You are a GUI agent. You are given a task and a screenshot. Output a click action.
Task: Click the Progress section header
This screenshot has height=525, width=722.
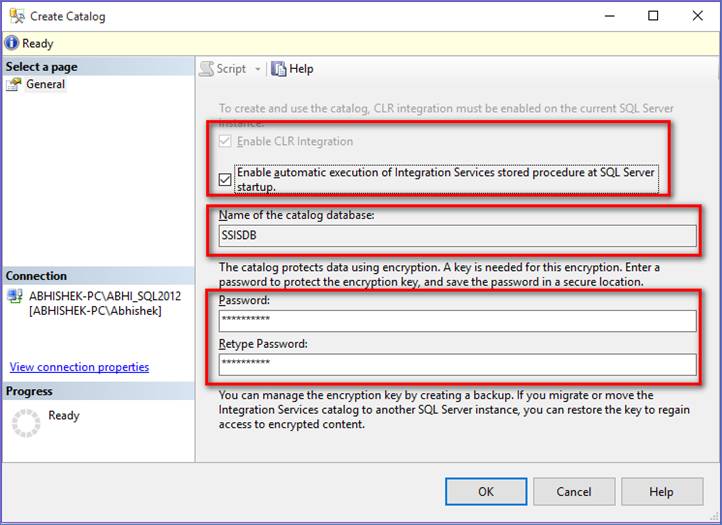click(98, 391)
